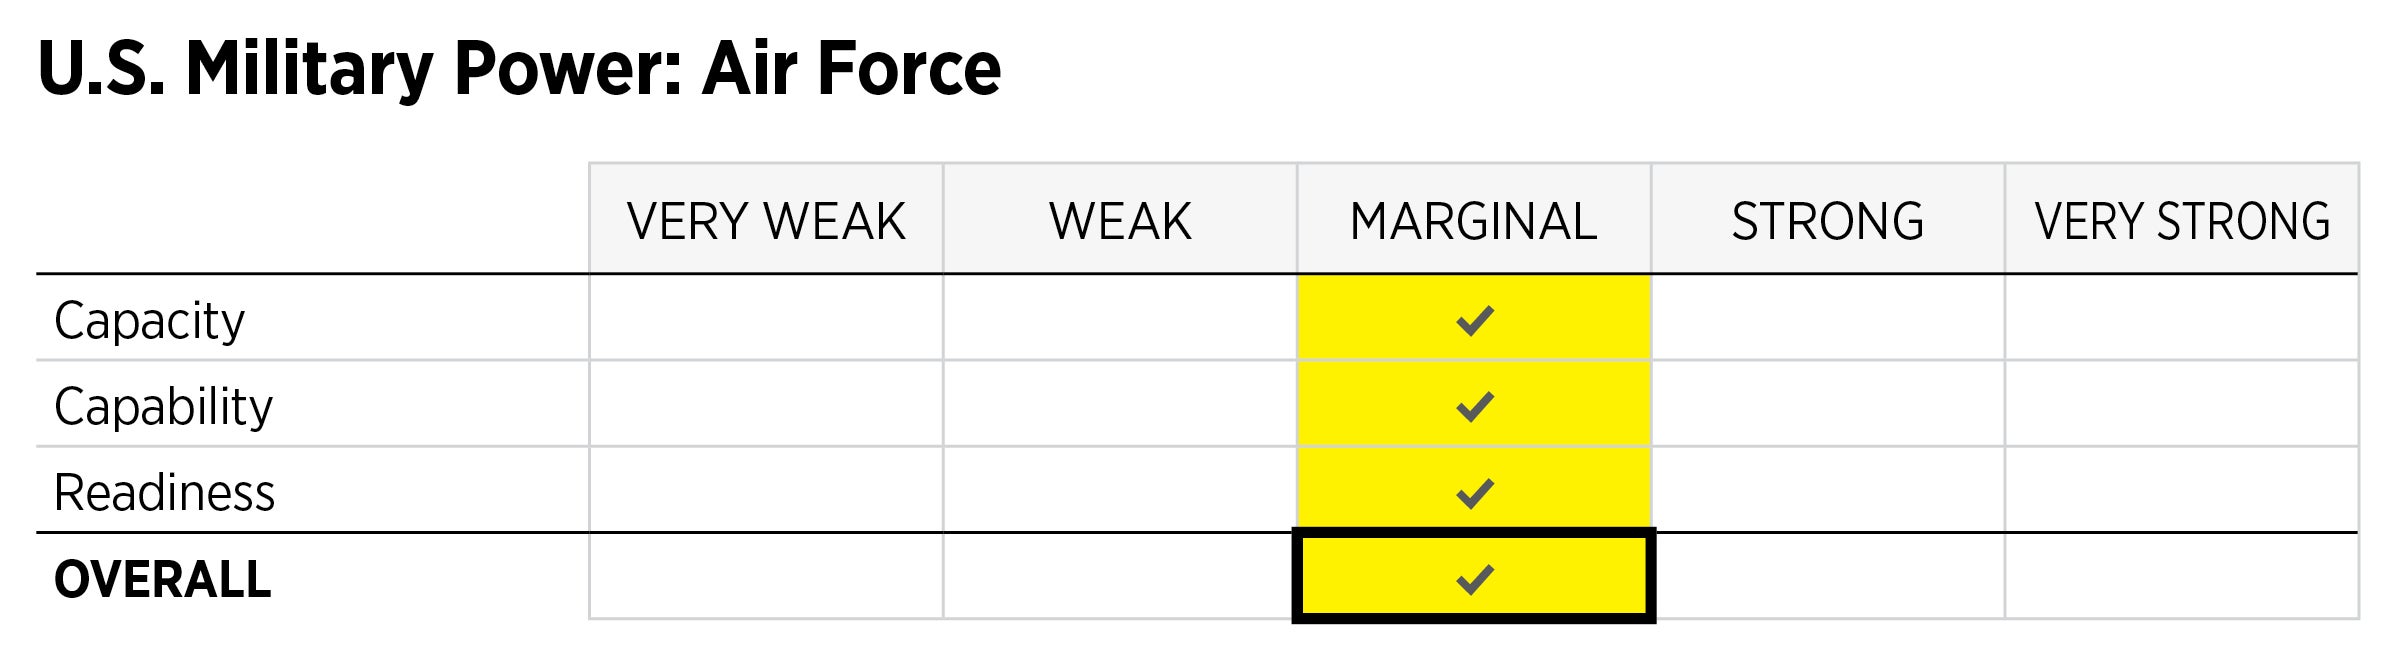The height and width of the screenshot is (655, 2400).
Task: Click the empty Readiness cell under WEAK
Action: click(x=1120, y=490)
